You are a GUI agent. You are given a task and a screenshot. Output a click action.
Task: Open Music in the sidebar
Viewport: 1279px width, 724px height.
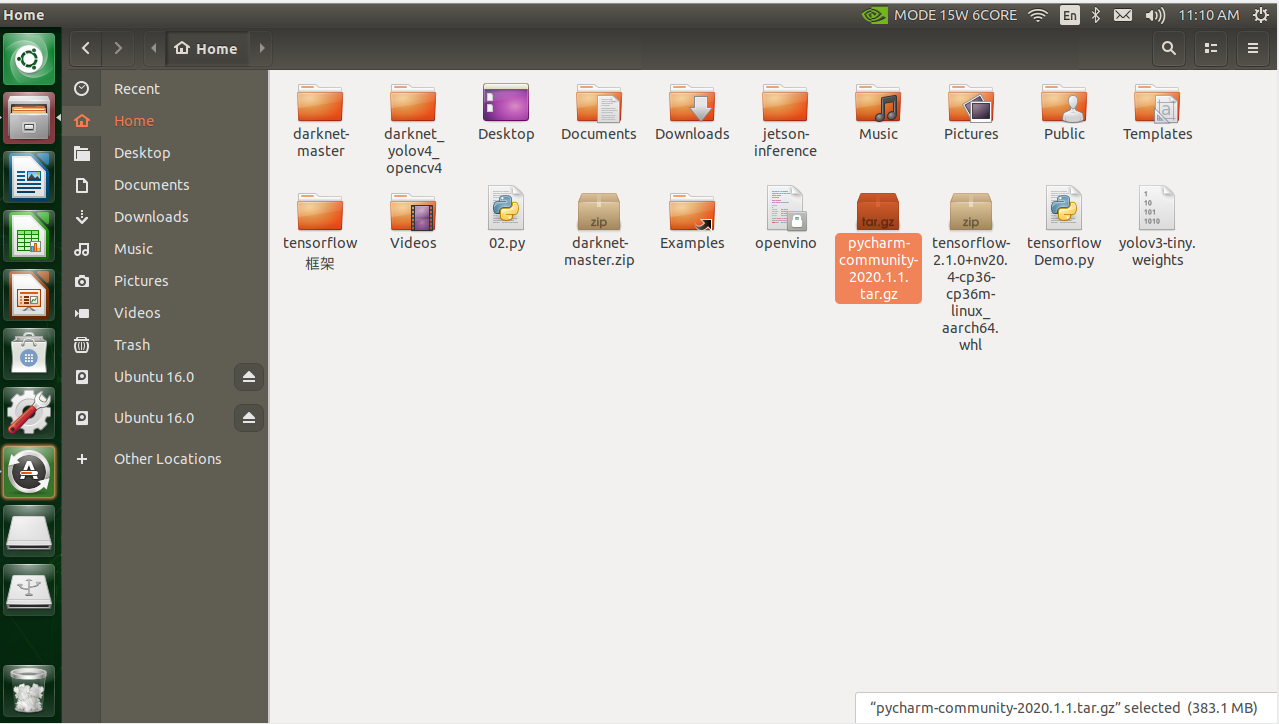click(x=165, y=249)
